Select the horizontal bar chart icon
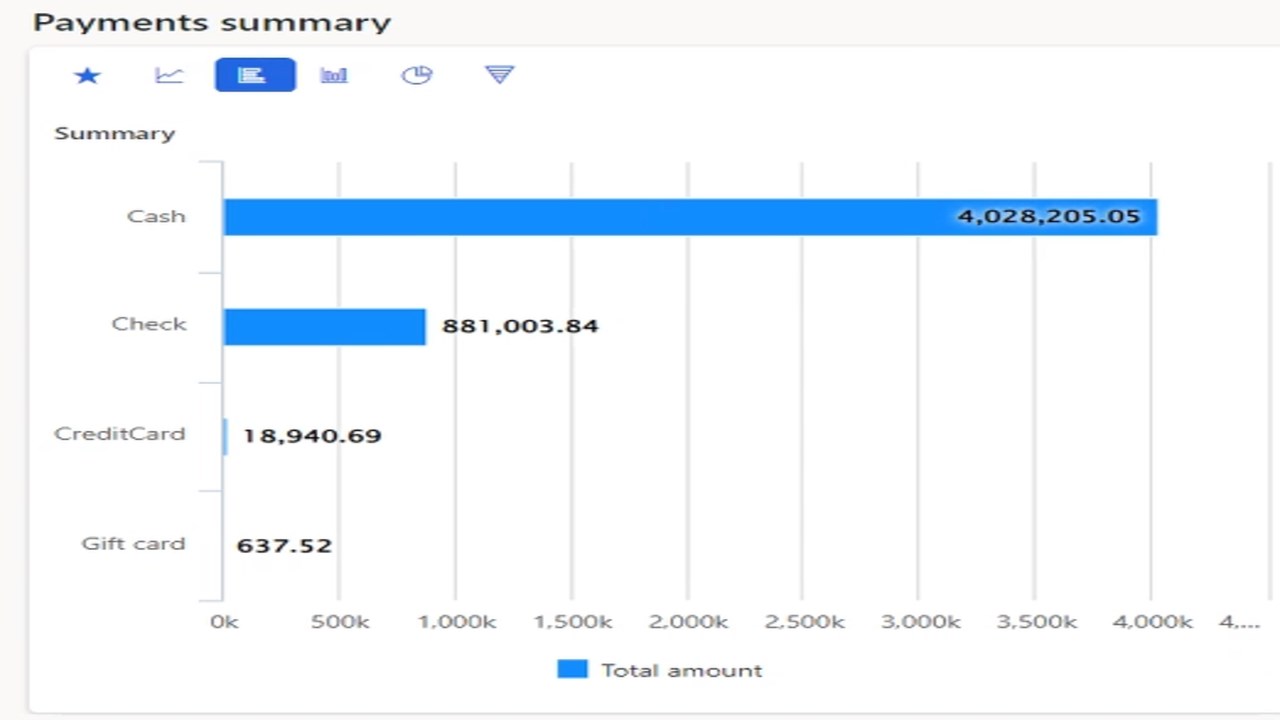 [x=255, y=75]
